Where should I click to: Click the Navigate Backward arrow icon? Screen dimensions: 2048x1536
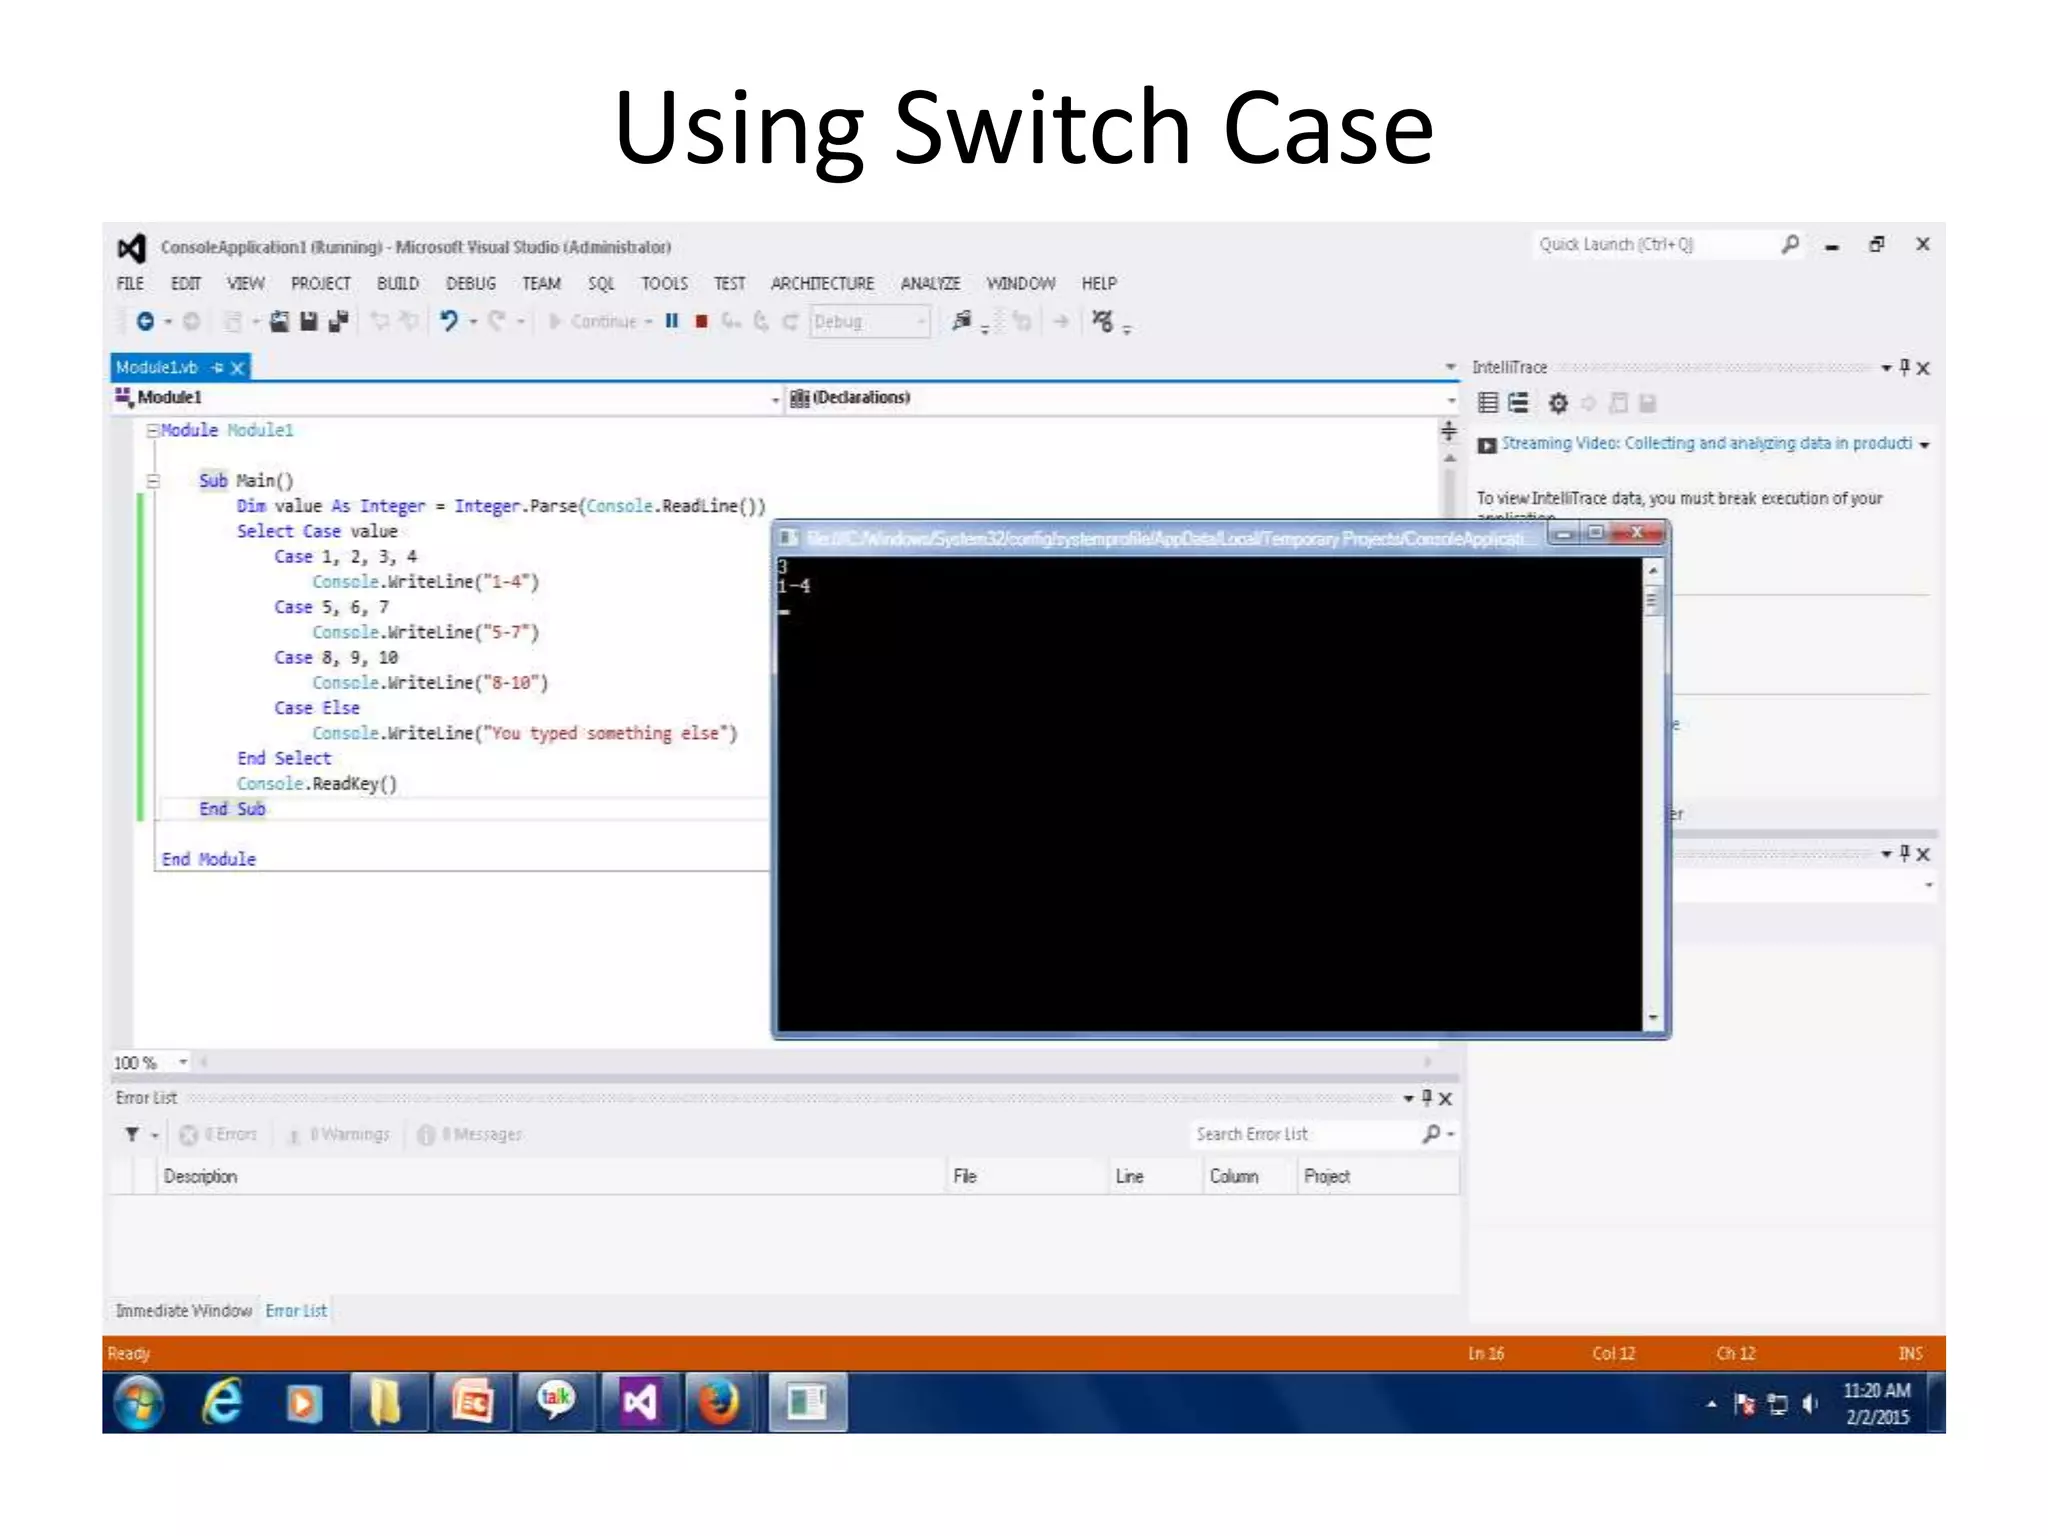click(145, 321)
